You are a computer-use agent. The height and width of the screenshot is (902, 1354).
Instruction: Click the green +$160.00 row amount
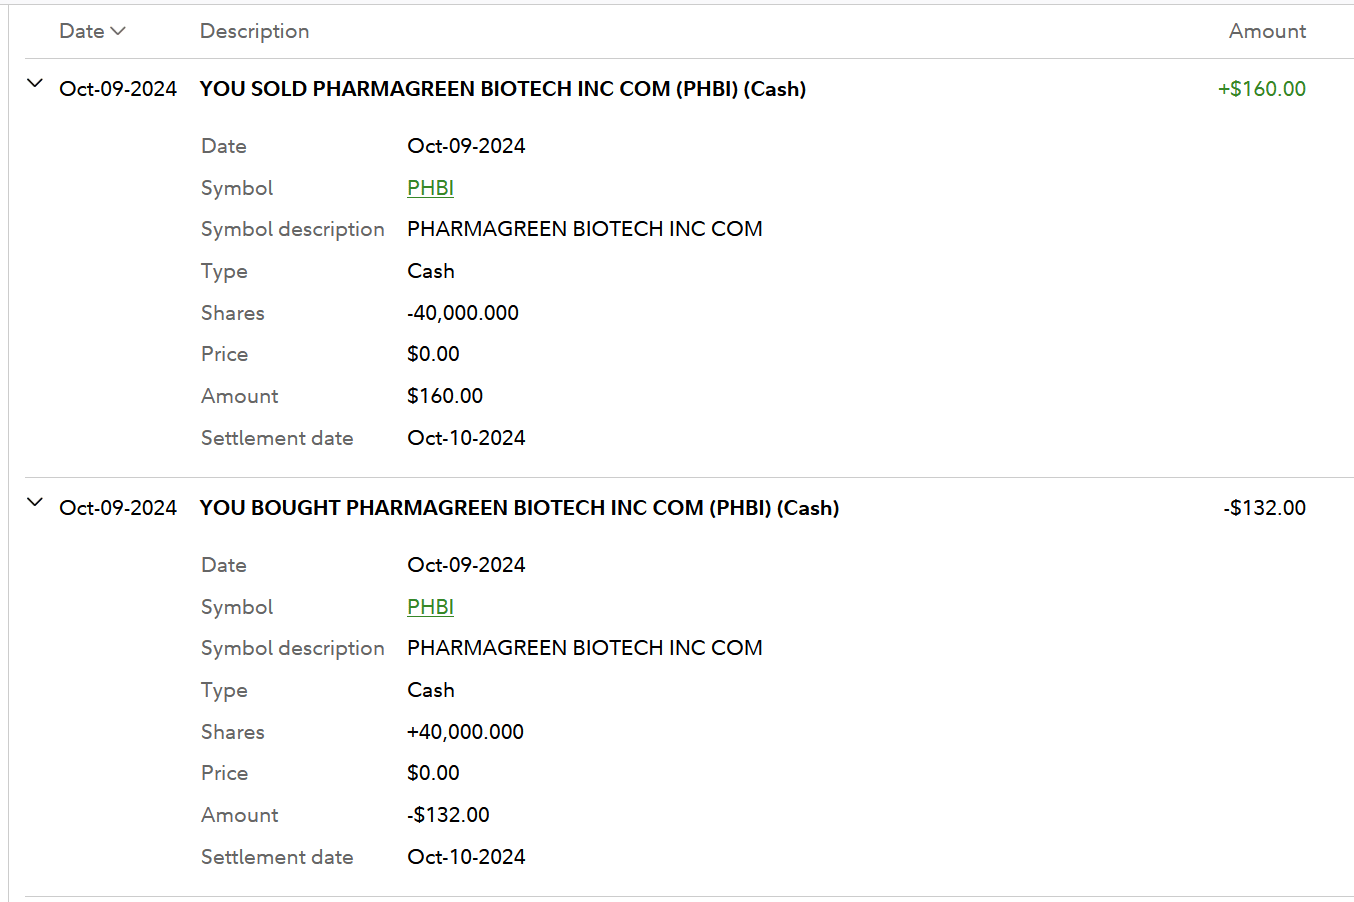point(1261,89)
